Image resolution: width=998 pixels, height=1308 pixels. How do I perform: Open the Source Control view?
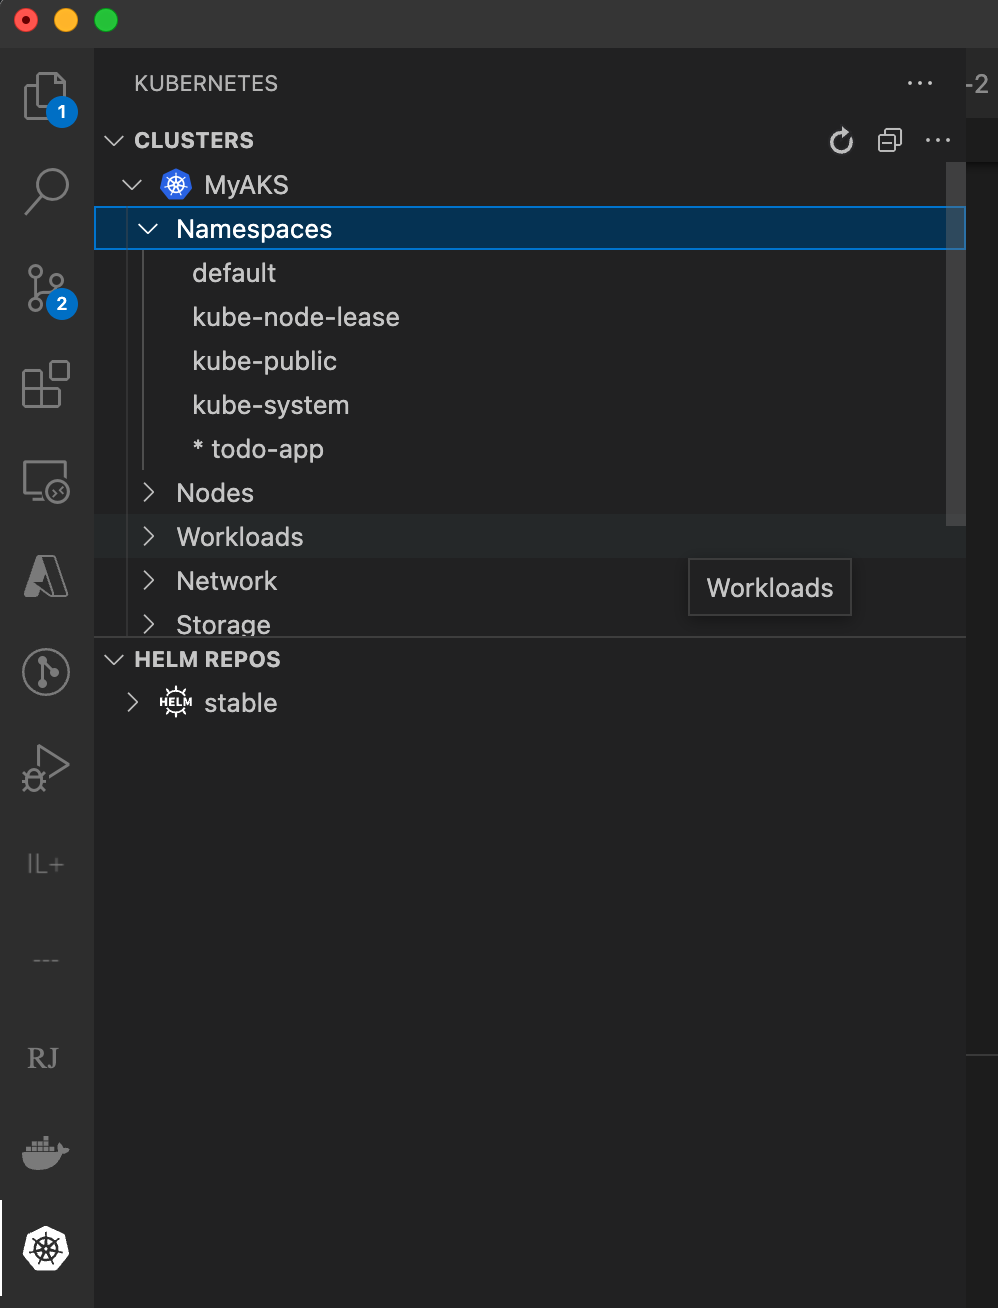tap(45, 290)
